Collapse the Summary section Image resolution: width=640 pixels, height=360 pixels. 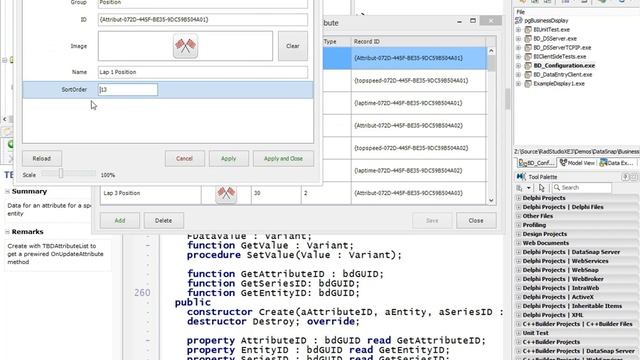(x=7, y=191)
